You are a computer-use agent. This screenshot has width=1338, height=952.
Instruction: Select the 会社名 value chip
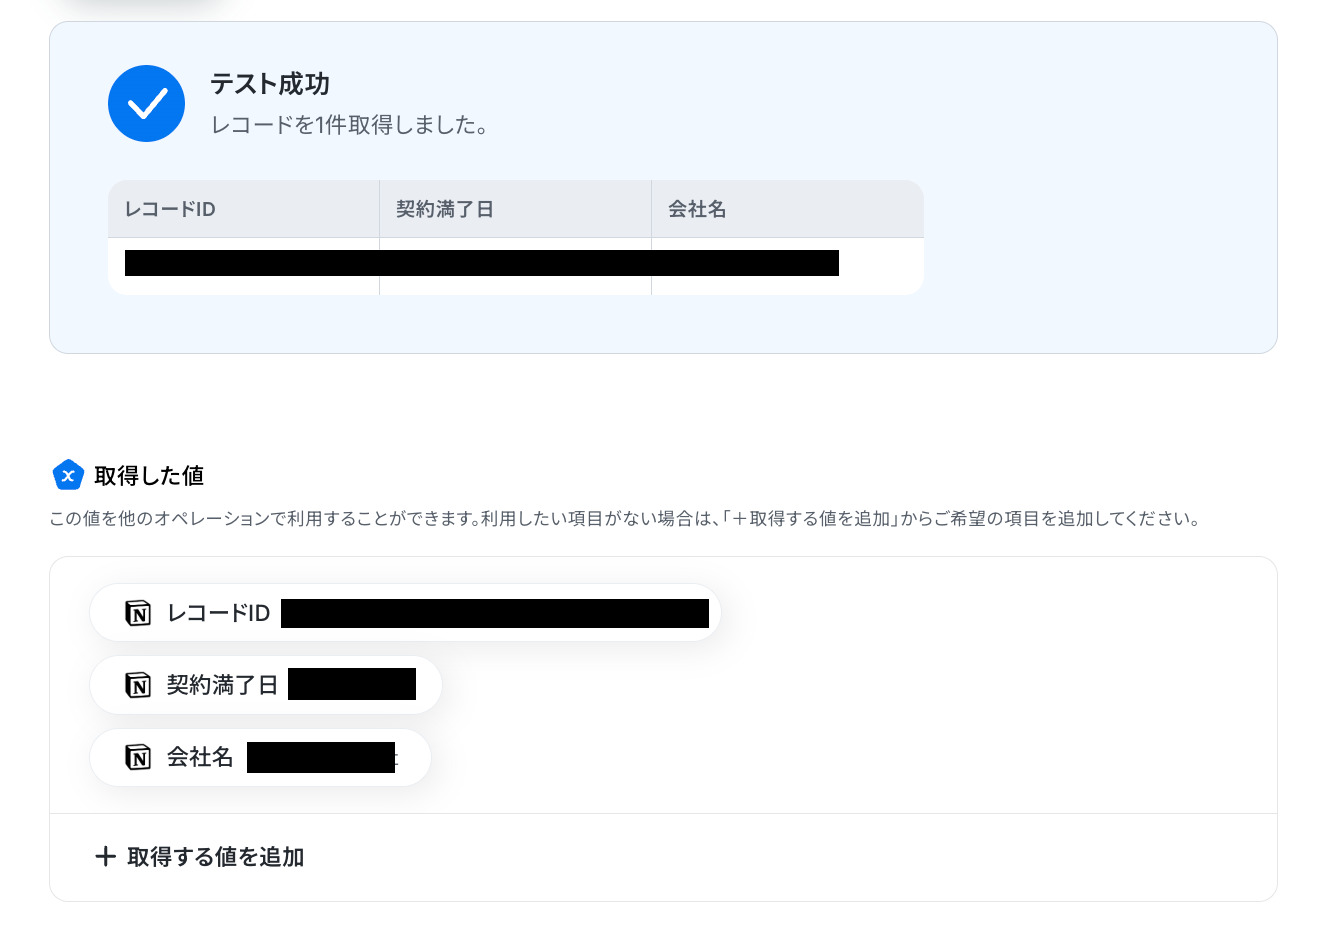260,757
